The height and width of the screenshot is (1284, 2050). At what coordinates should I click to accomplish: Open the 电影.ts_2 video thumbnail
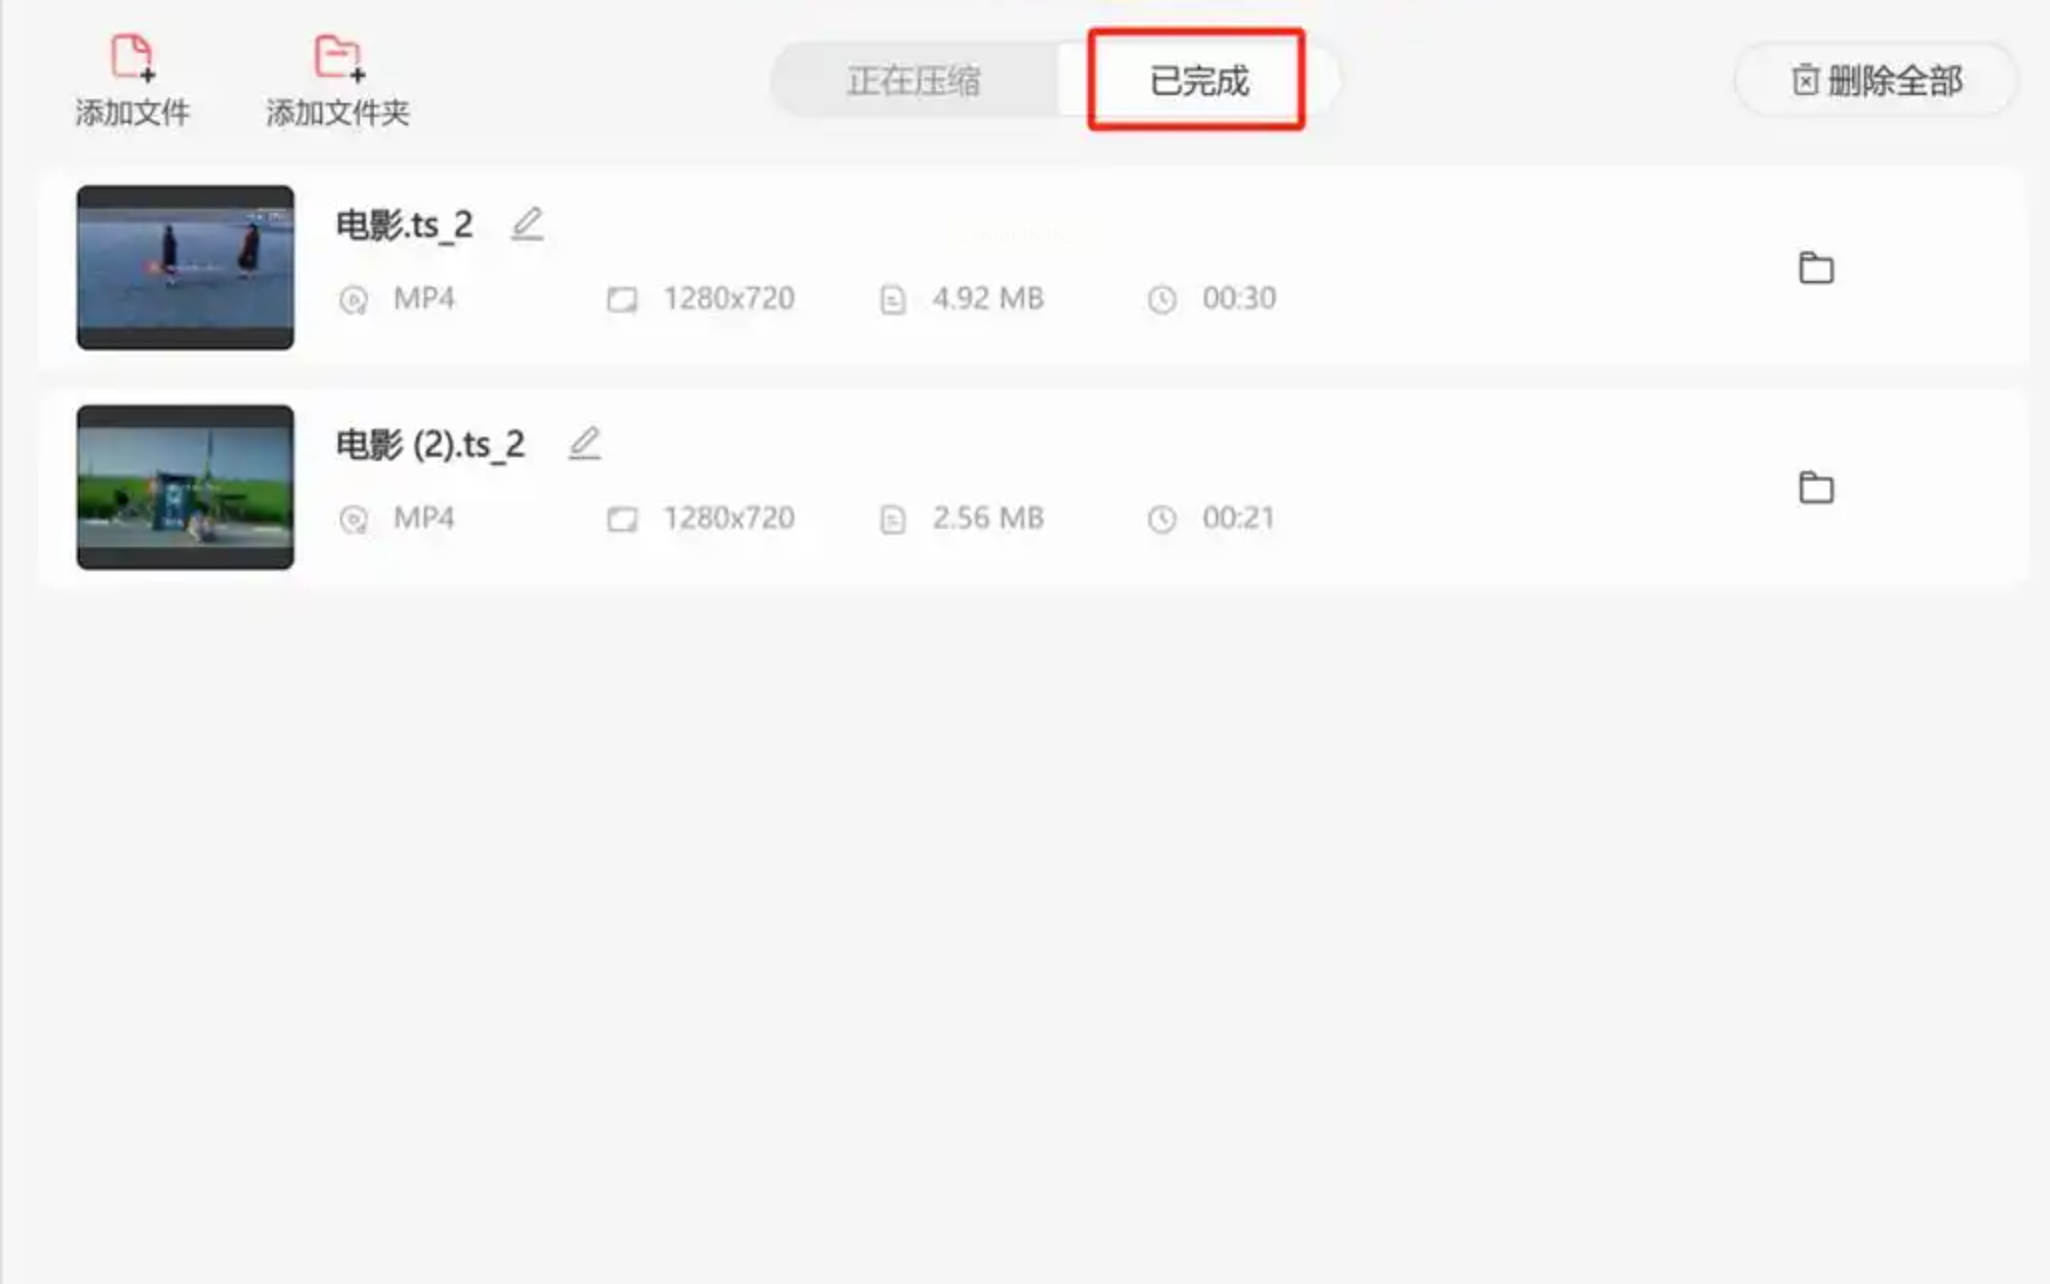[x=185, y=267]
